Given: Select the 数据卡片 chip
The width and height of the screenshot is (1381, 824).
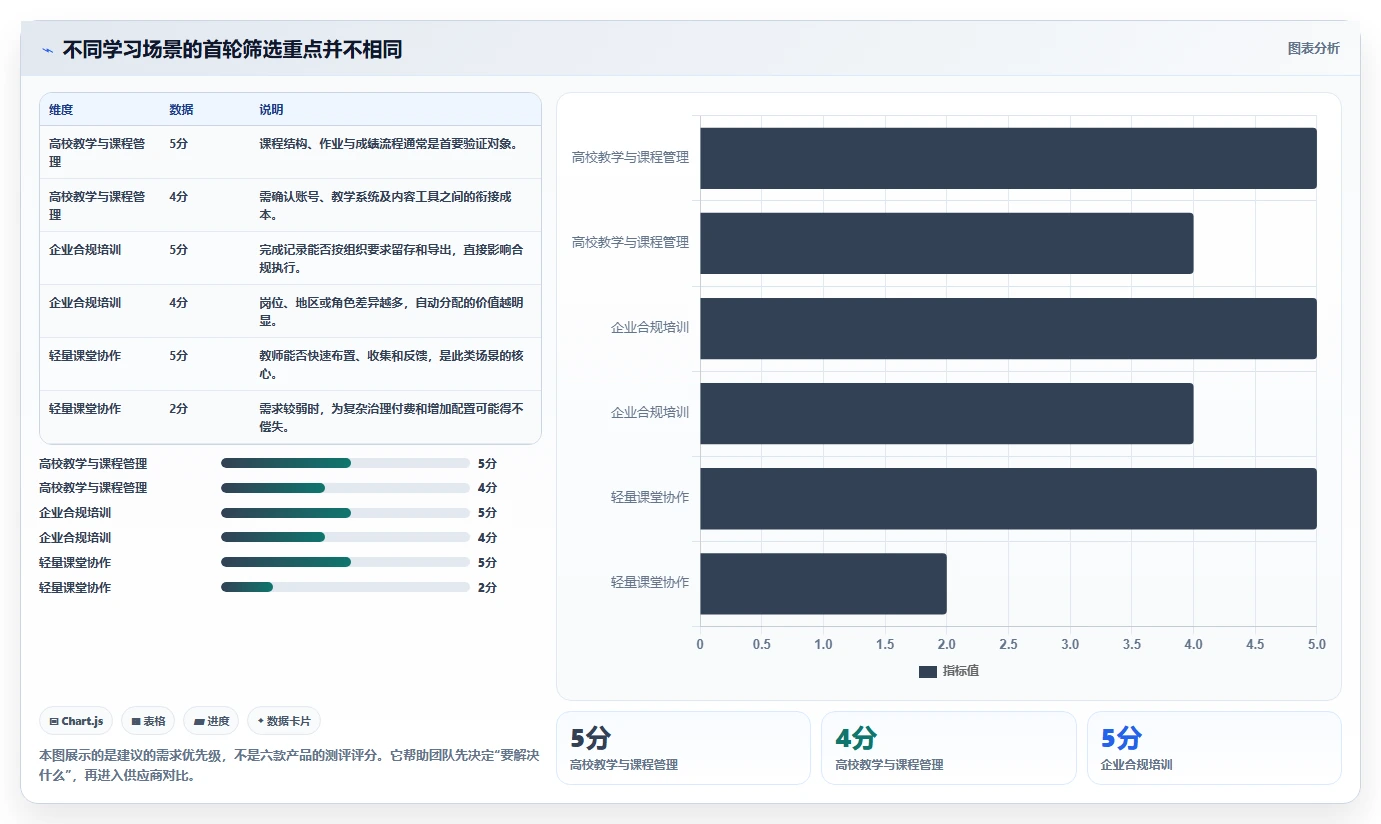Looking at the screenshot, I should (284, 721).
